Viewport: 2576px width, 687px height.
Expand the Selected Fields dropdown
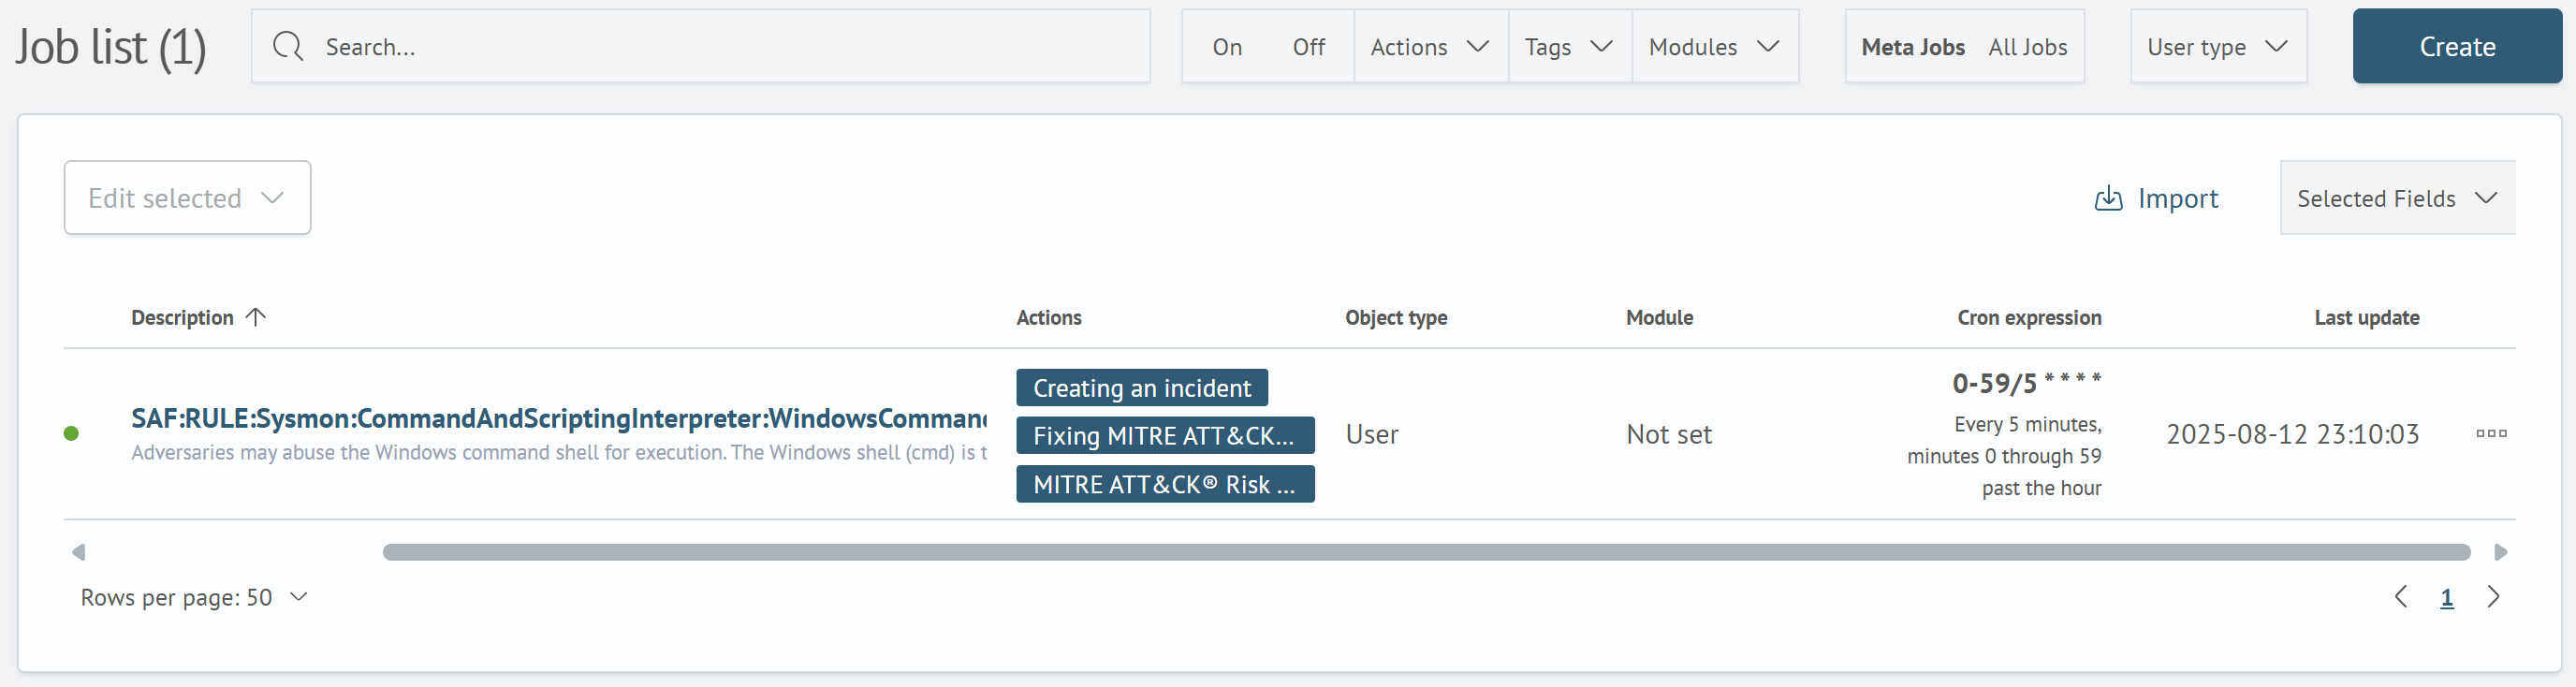click(2396, 199)
